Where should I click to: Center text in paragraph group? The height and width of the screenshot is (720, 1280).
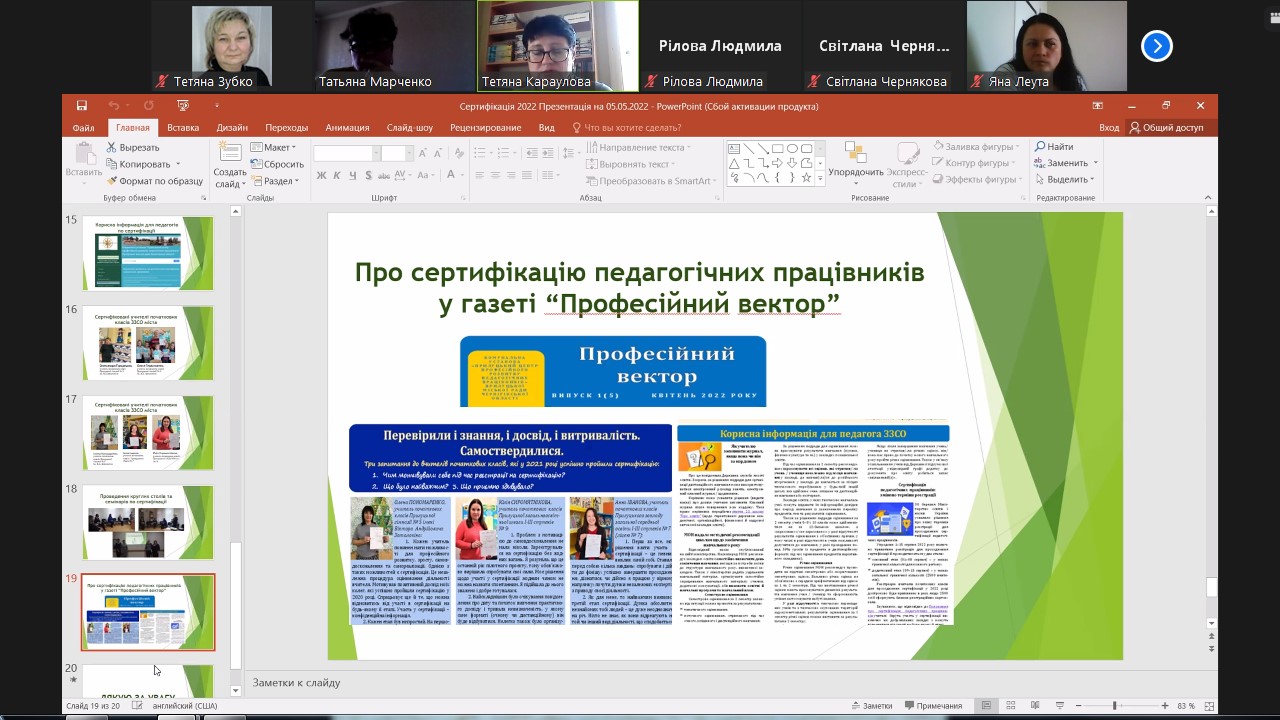click(x=495, y=175)
